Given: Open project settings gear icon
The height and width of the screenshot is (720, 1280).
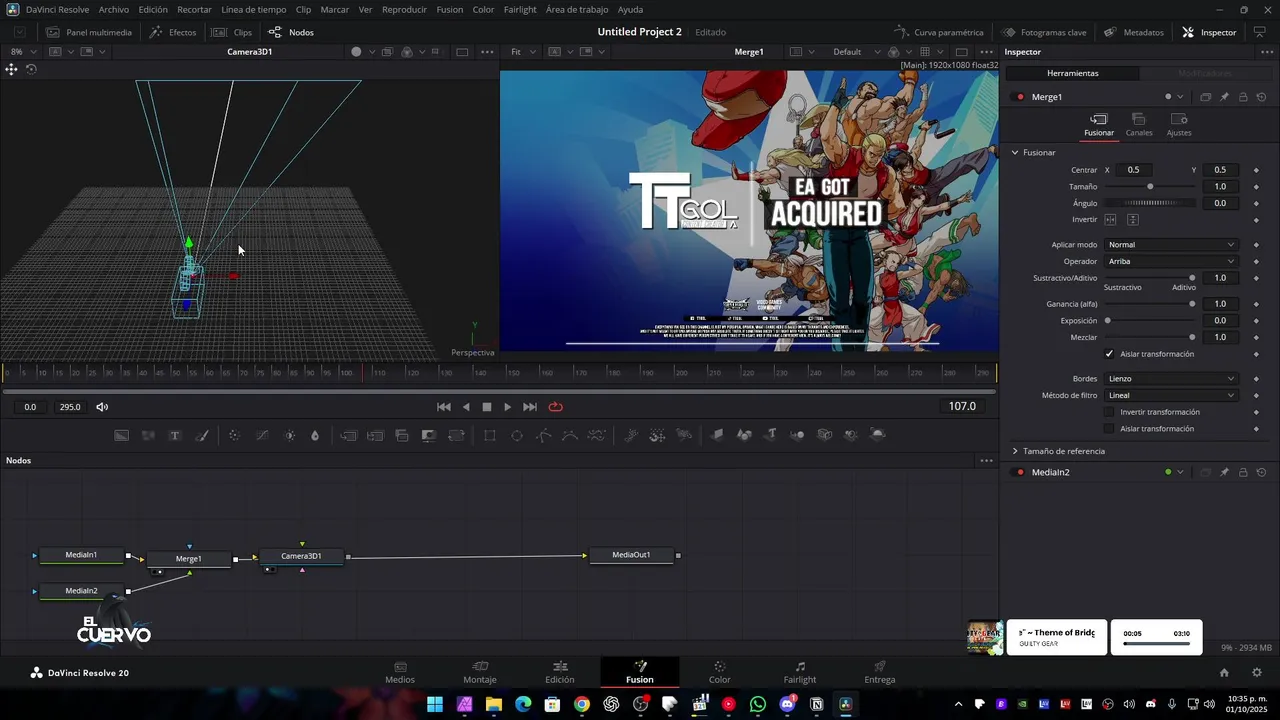Looking at the screenshot, I should [x=1257, y=673].
